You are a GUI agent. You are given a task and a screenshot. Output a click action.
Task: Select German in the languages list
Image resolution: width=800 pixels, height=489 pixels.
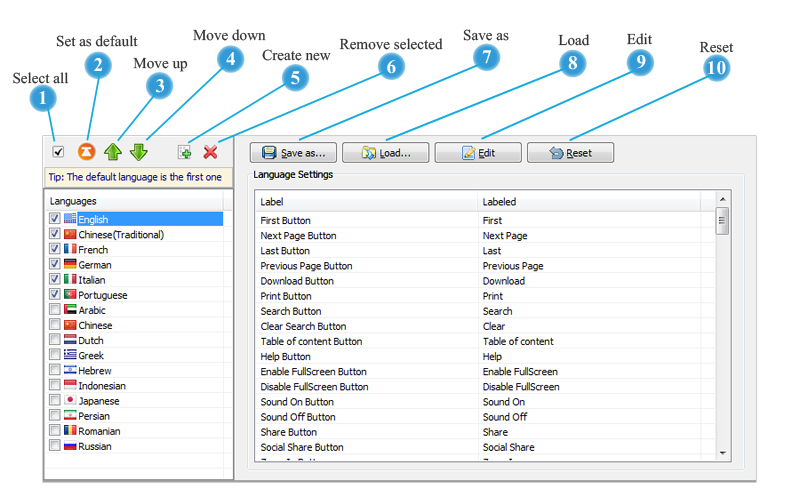pyautogui.click(x=95, y=265)
